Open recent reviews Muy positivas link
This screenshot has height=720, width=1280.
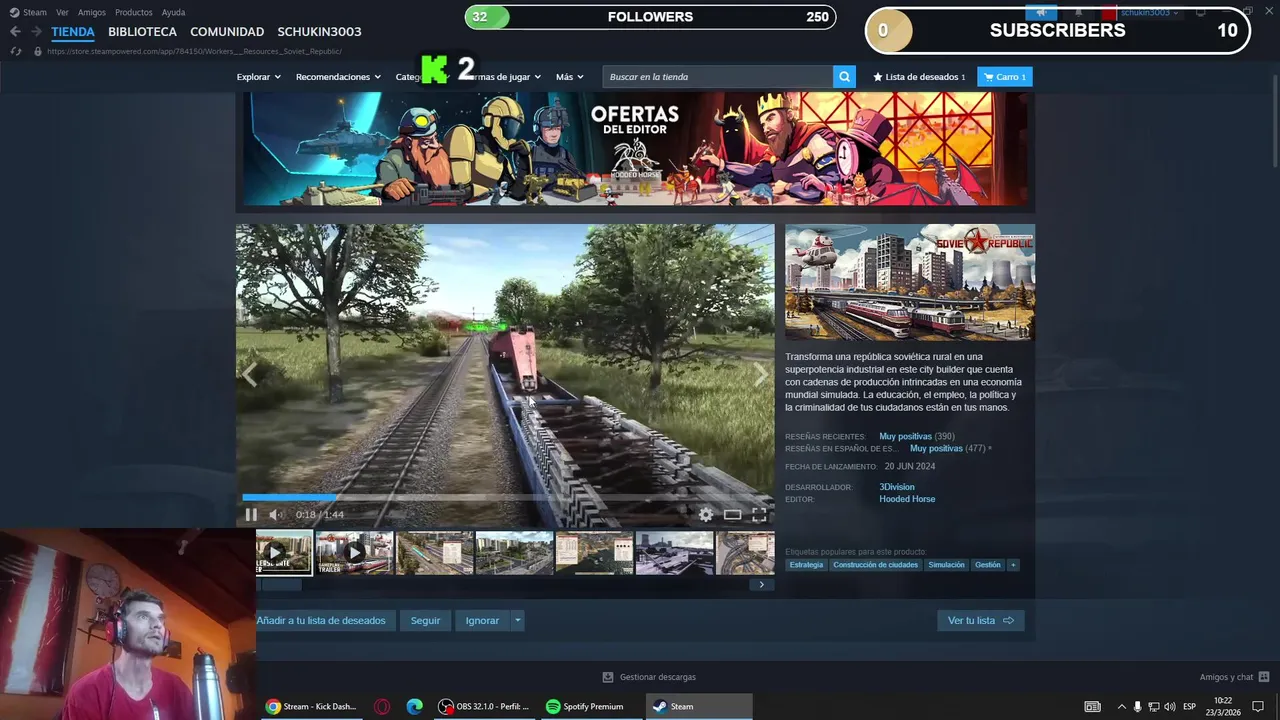(x=905, y=437)
